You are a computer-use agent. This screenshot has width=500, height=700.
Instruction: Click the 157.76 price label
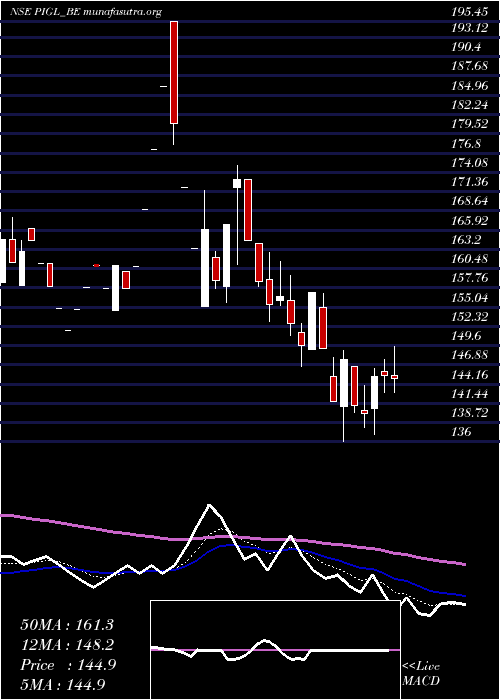click(x=471, y=278)
